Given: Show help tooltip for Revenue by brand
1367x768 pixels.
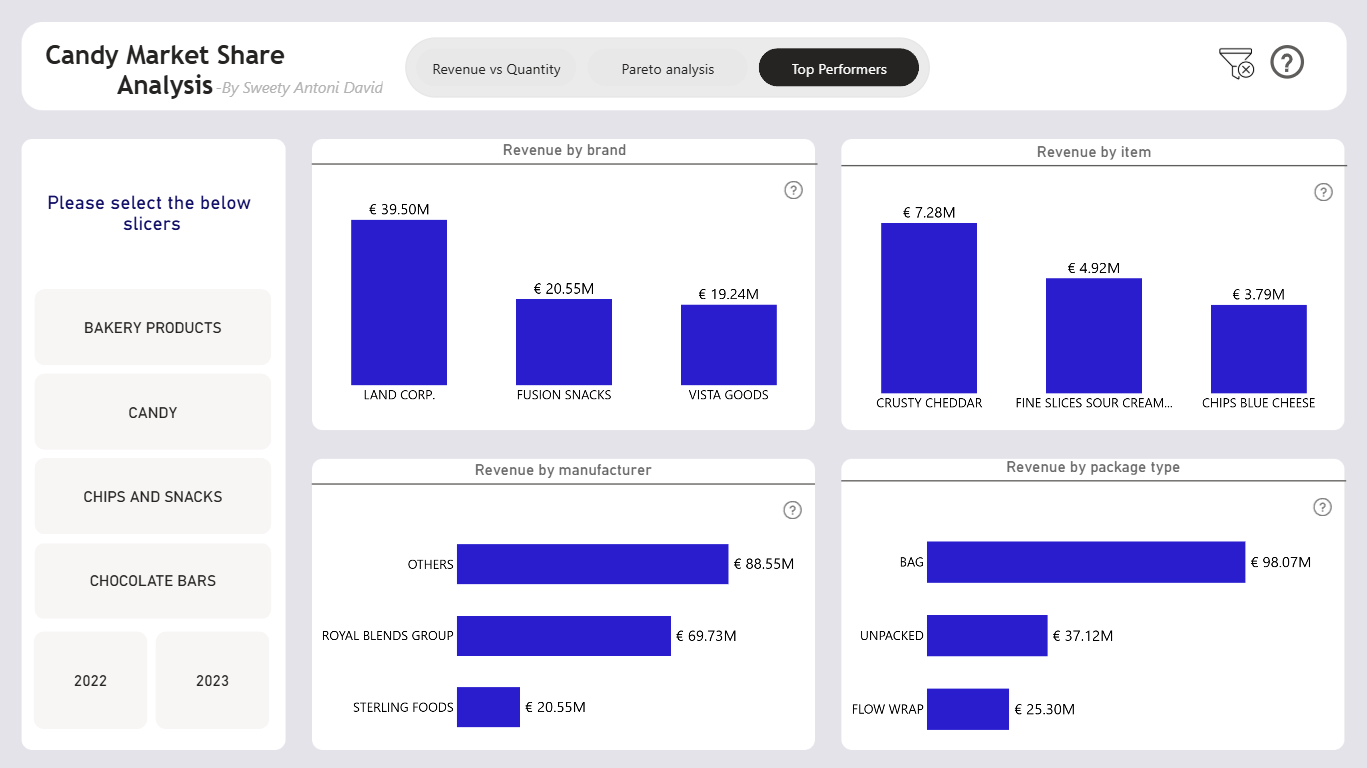Looking at the screenshot, I should [x=793, y=190].
